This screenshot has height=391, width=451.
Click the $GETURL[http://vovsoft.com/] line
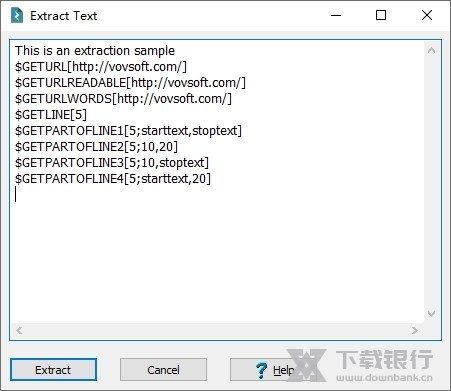click(x=101, y=67)
